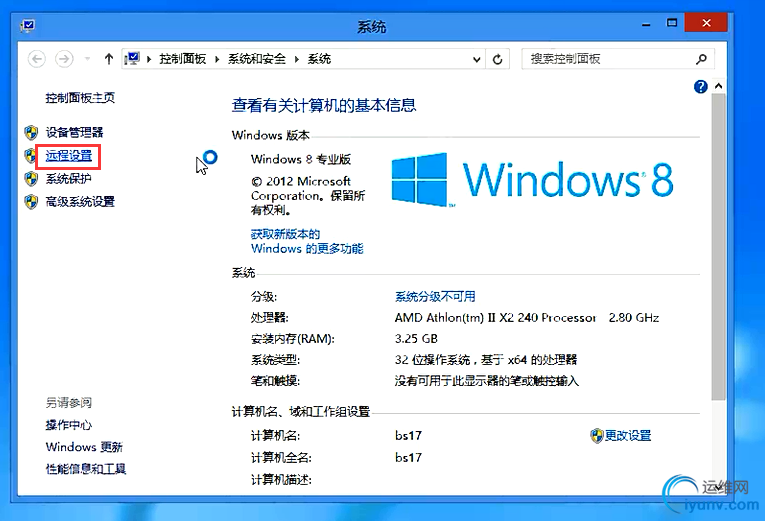765x521 pixels.
Task: Click shield icon next to 更改设置
Action: coord(597,436)
